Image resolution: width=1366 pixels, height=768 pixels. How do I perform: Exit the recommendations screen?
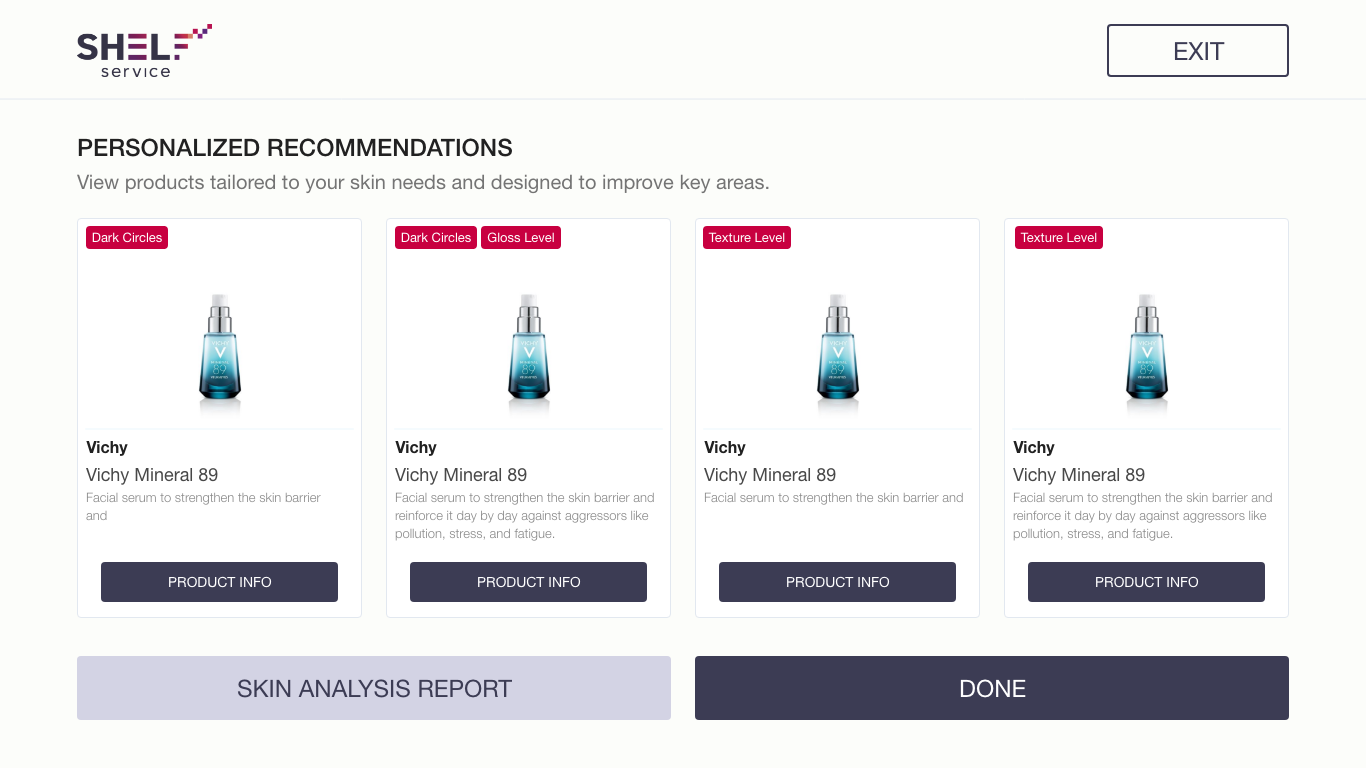1197,51
